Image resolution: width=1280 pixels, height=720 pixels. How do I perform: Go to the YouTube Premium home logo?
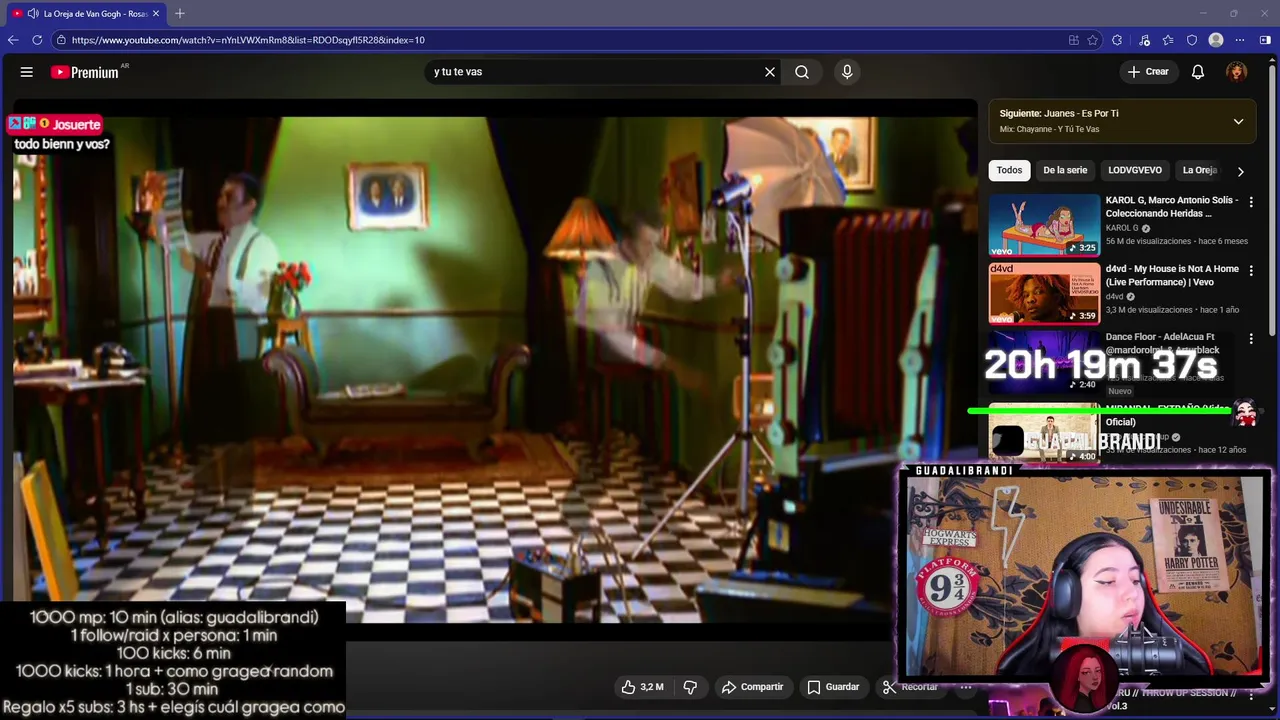[x=85, y=72]
